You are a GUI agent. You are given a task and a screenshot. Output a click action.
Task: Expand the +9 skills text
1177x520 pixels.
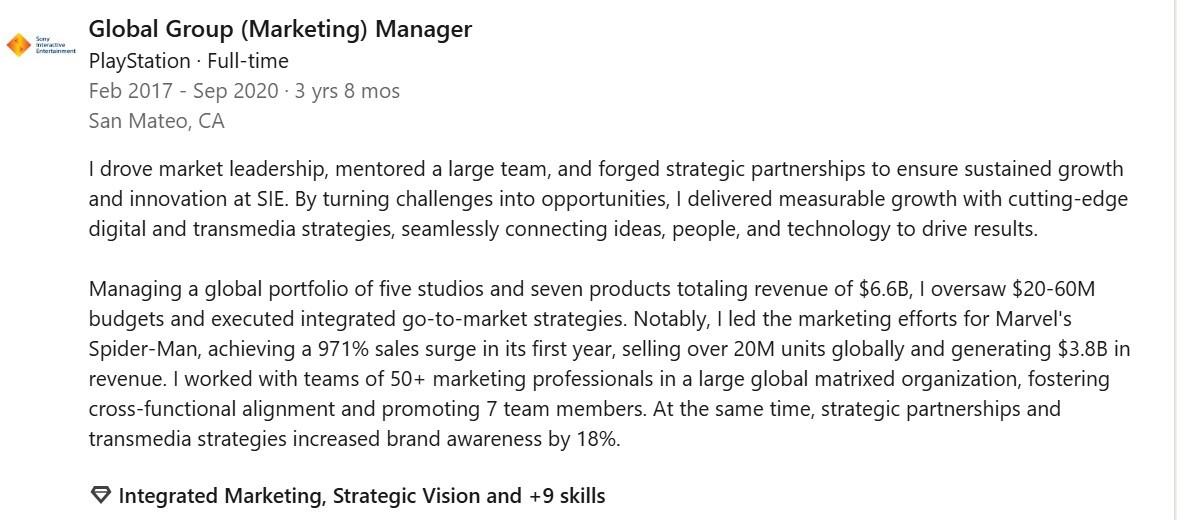[569, 496]
